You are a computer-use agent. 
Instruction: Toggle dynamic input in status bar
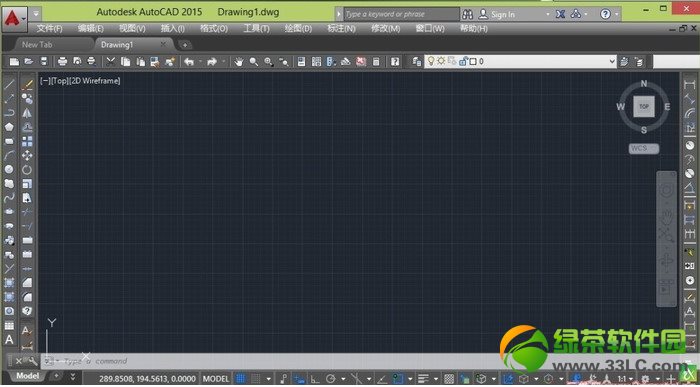point(299,379)
